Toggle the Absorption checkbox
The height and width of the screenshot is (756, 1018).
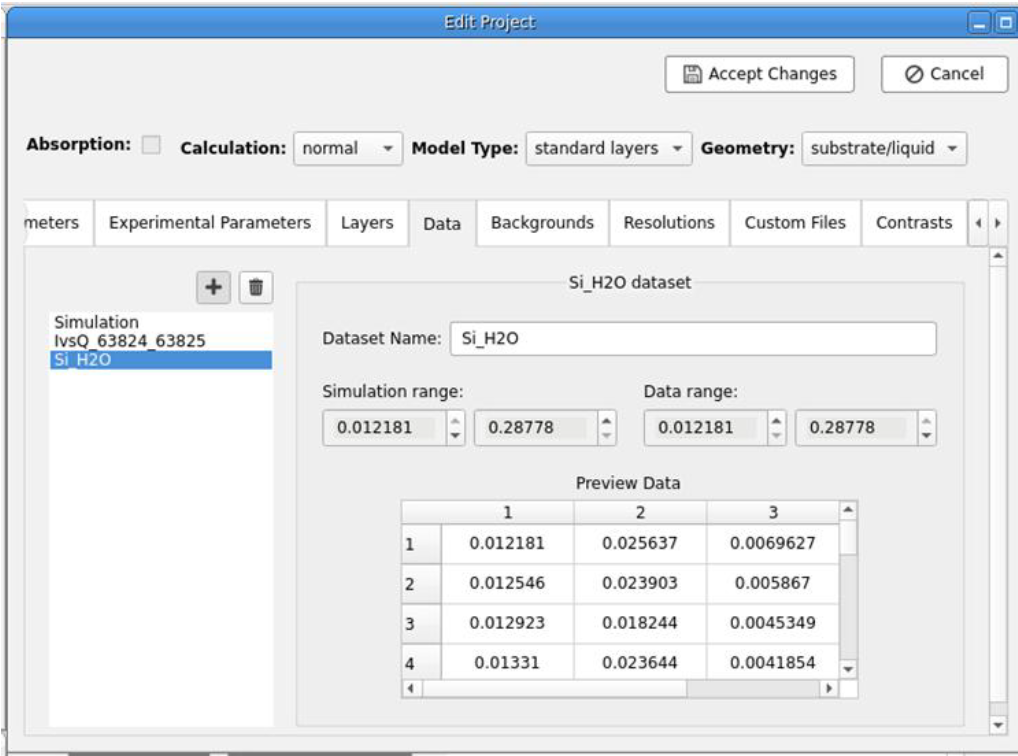[x=151, y=144]
